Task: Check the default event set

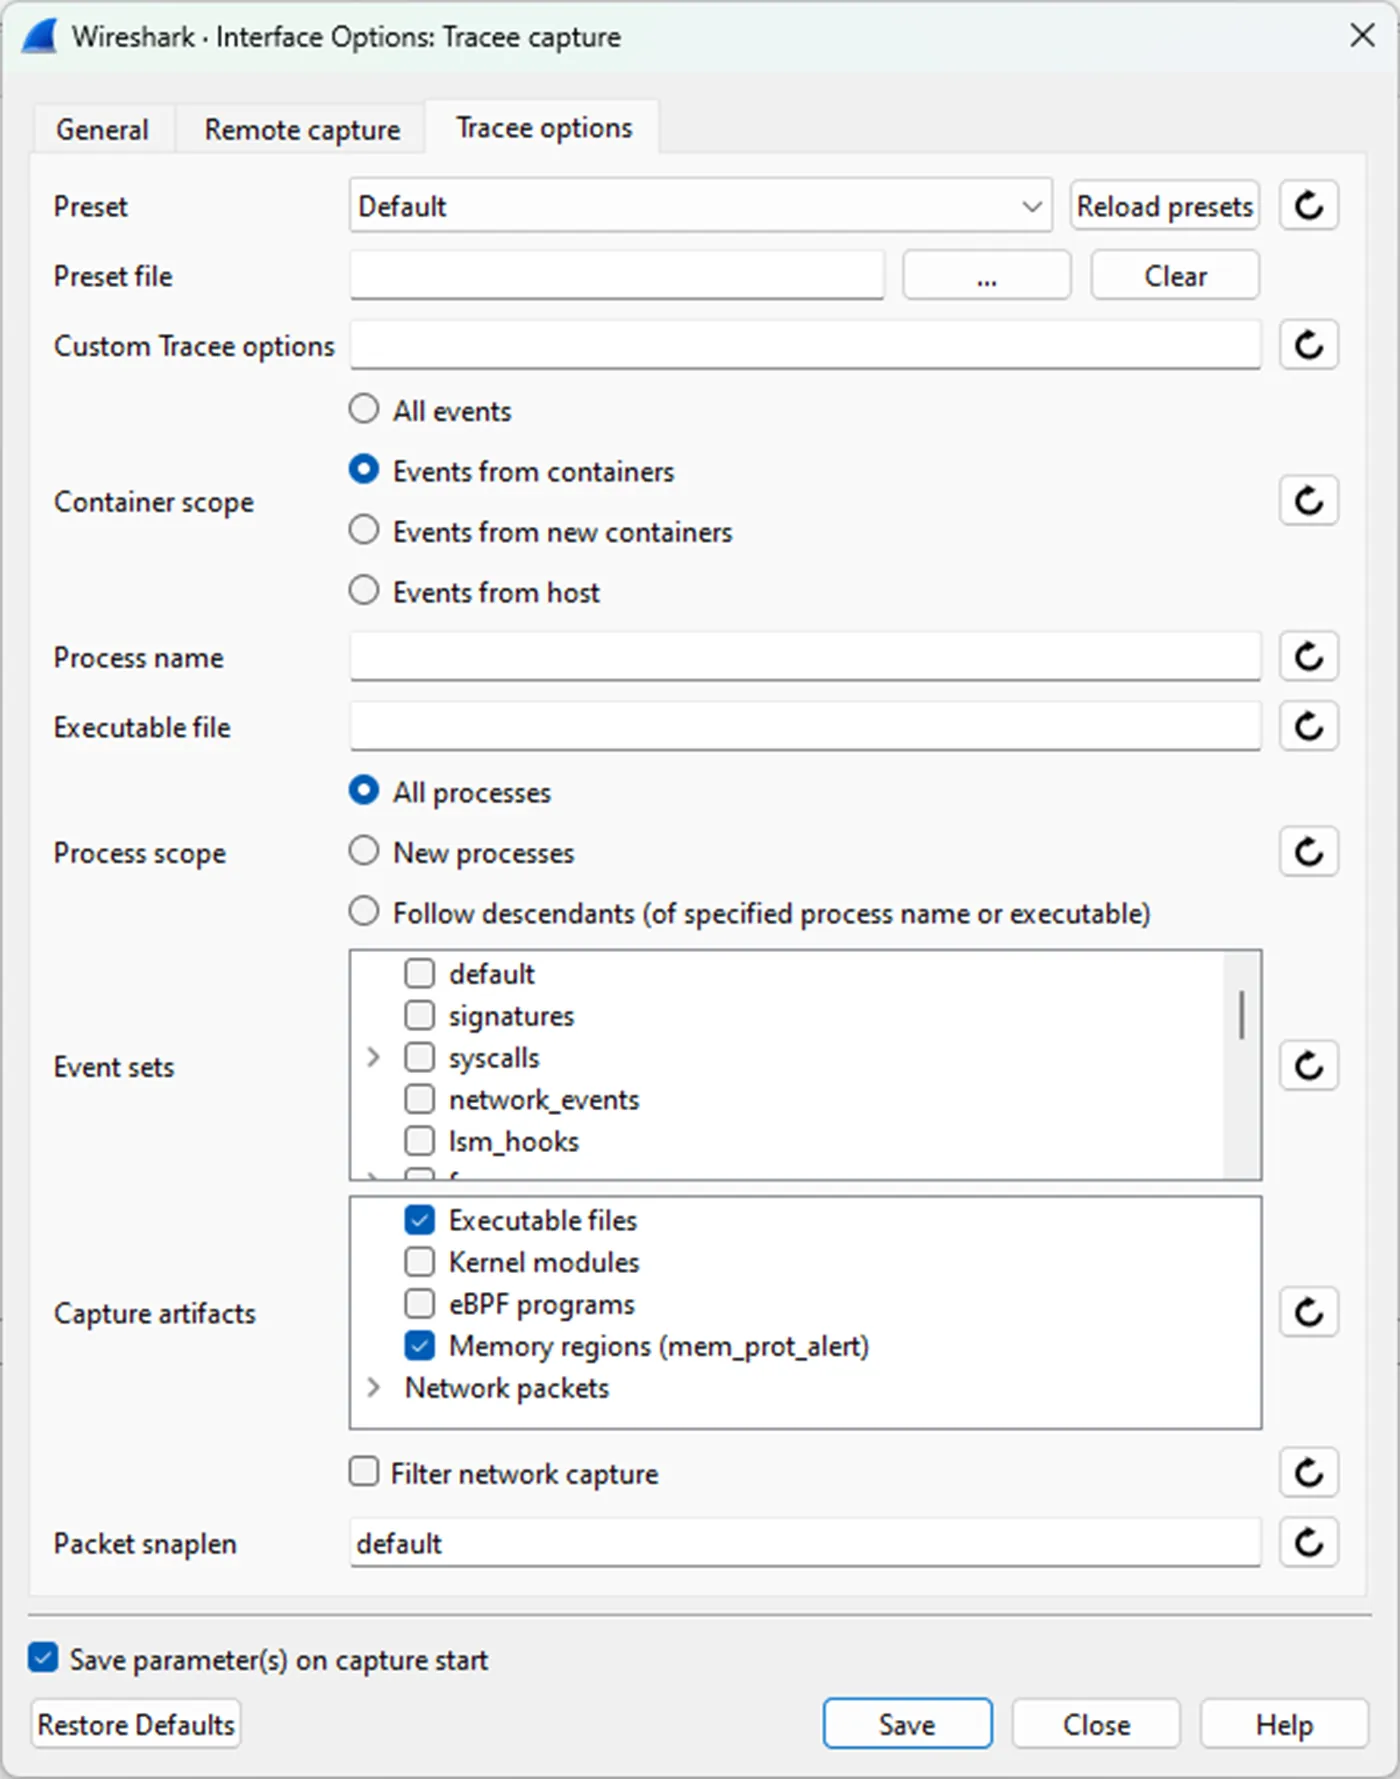Action: (x=420, y=973)
